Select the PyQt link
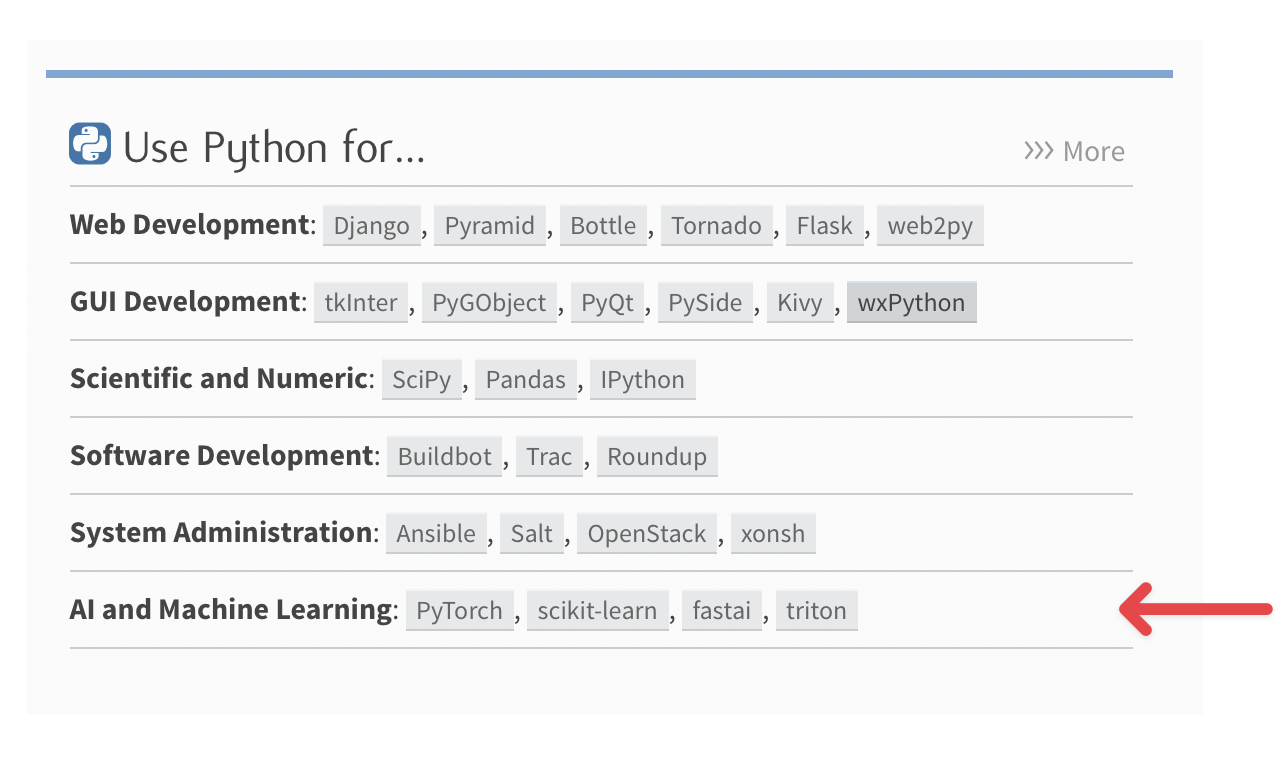Screen dimensions: 1286x758 pyautogui.click(x=607, y=302)
